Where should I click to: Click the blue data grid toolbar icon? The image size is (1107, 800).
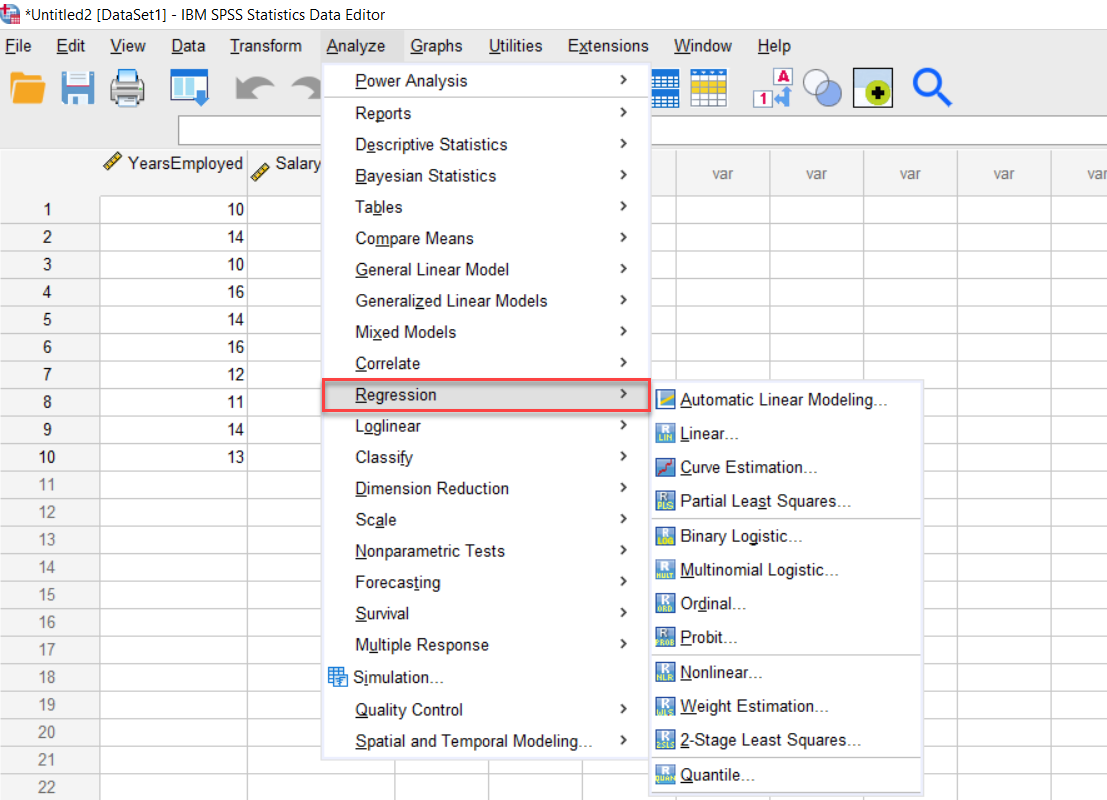coord(665,88)
